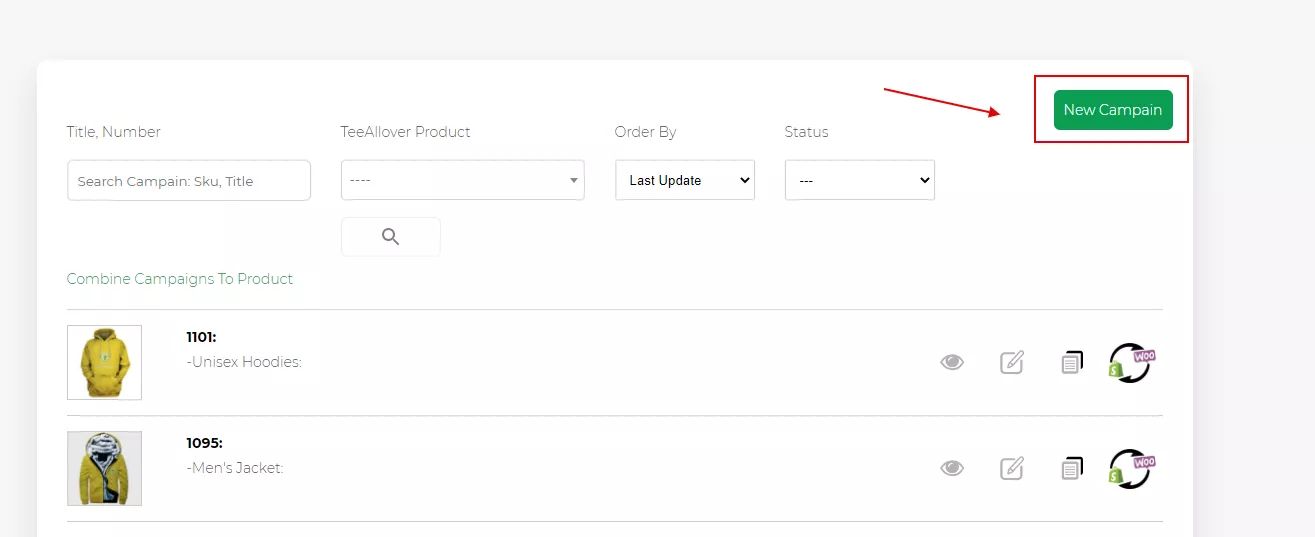Click the magnifier search icon button

[390, 237]
